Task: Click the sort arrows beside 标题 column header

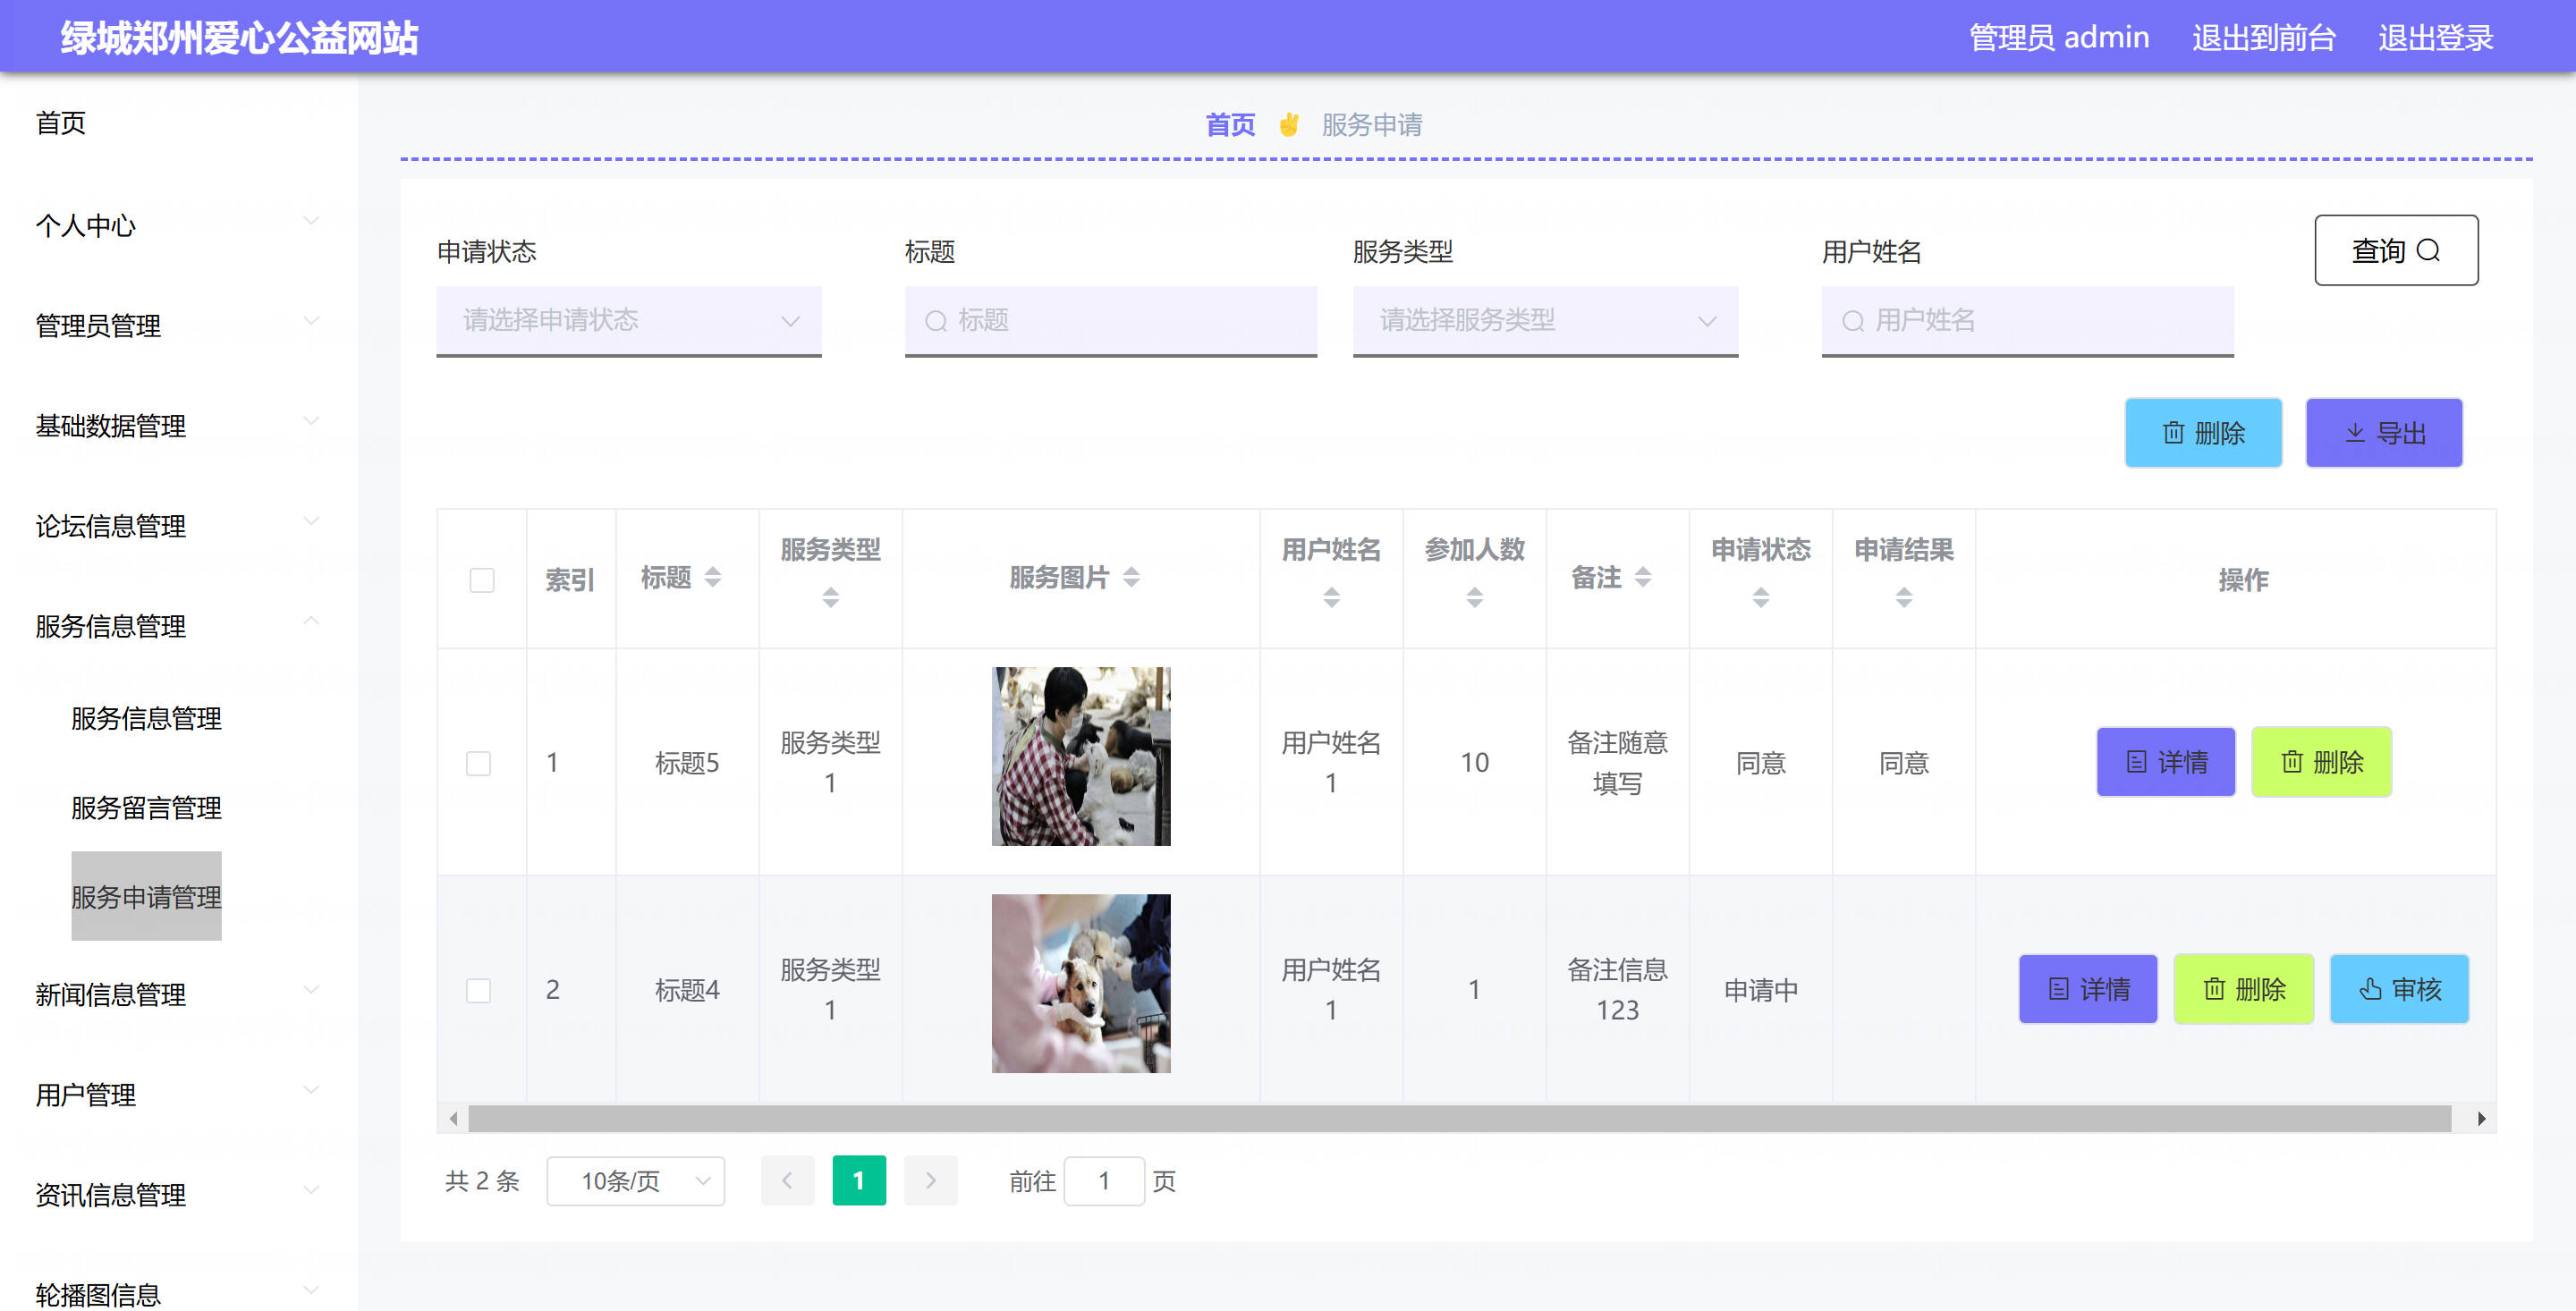Action: (x=712, y=577)
